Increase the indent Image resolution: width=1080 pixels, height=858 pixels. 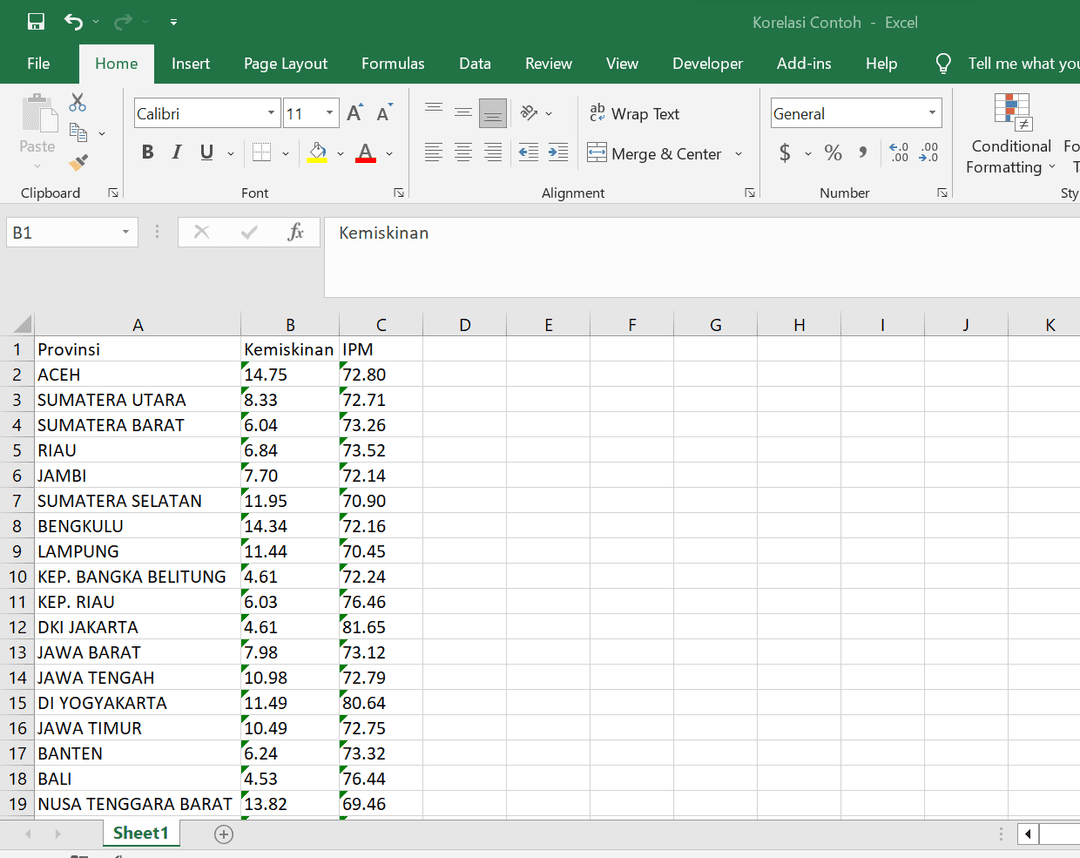coord(558,152)
